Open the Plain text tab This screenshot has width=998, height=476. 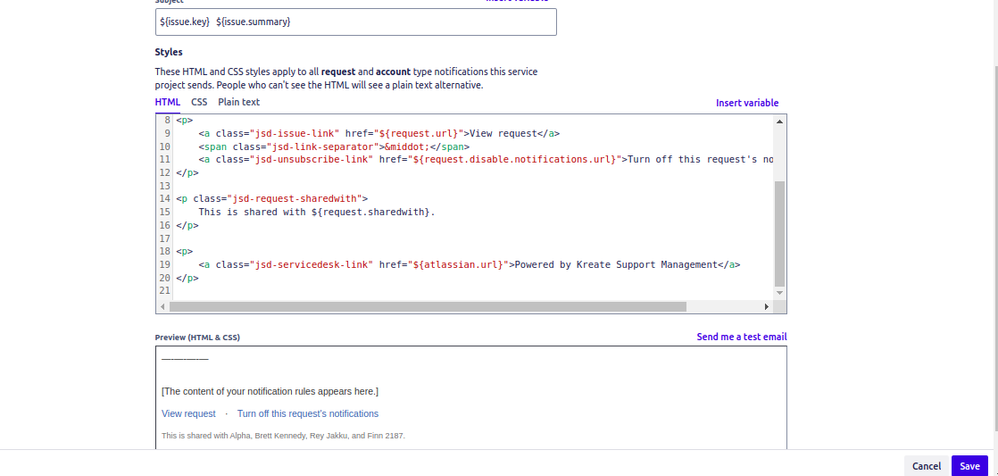239,102
